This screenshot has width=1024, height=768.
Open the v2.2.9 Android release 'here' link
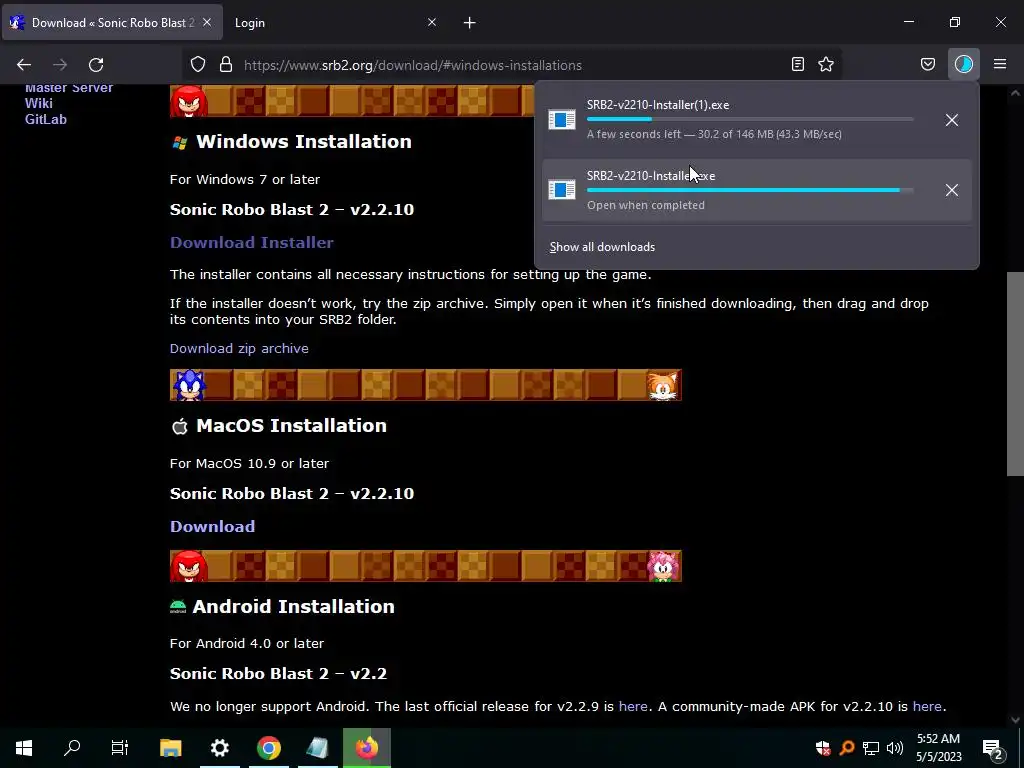633,707
